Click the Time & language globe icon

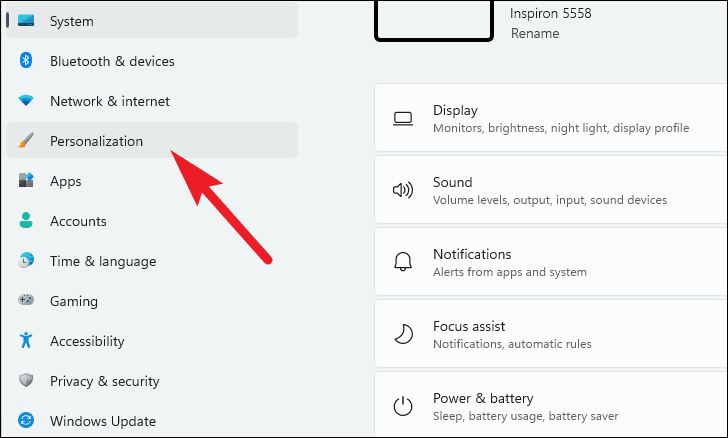[27, 261]
